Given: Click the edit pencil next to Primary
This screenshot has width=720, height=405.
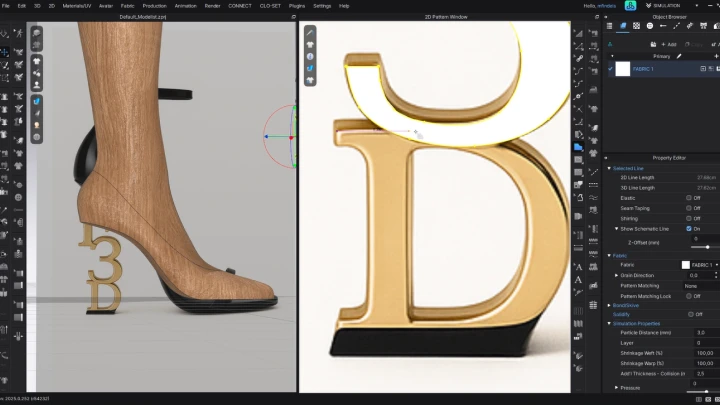Looking at the screenshot, I should [x=679, y=56].
